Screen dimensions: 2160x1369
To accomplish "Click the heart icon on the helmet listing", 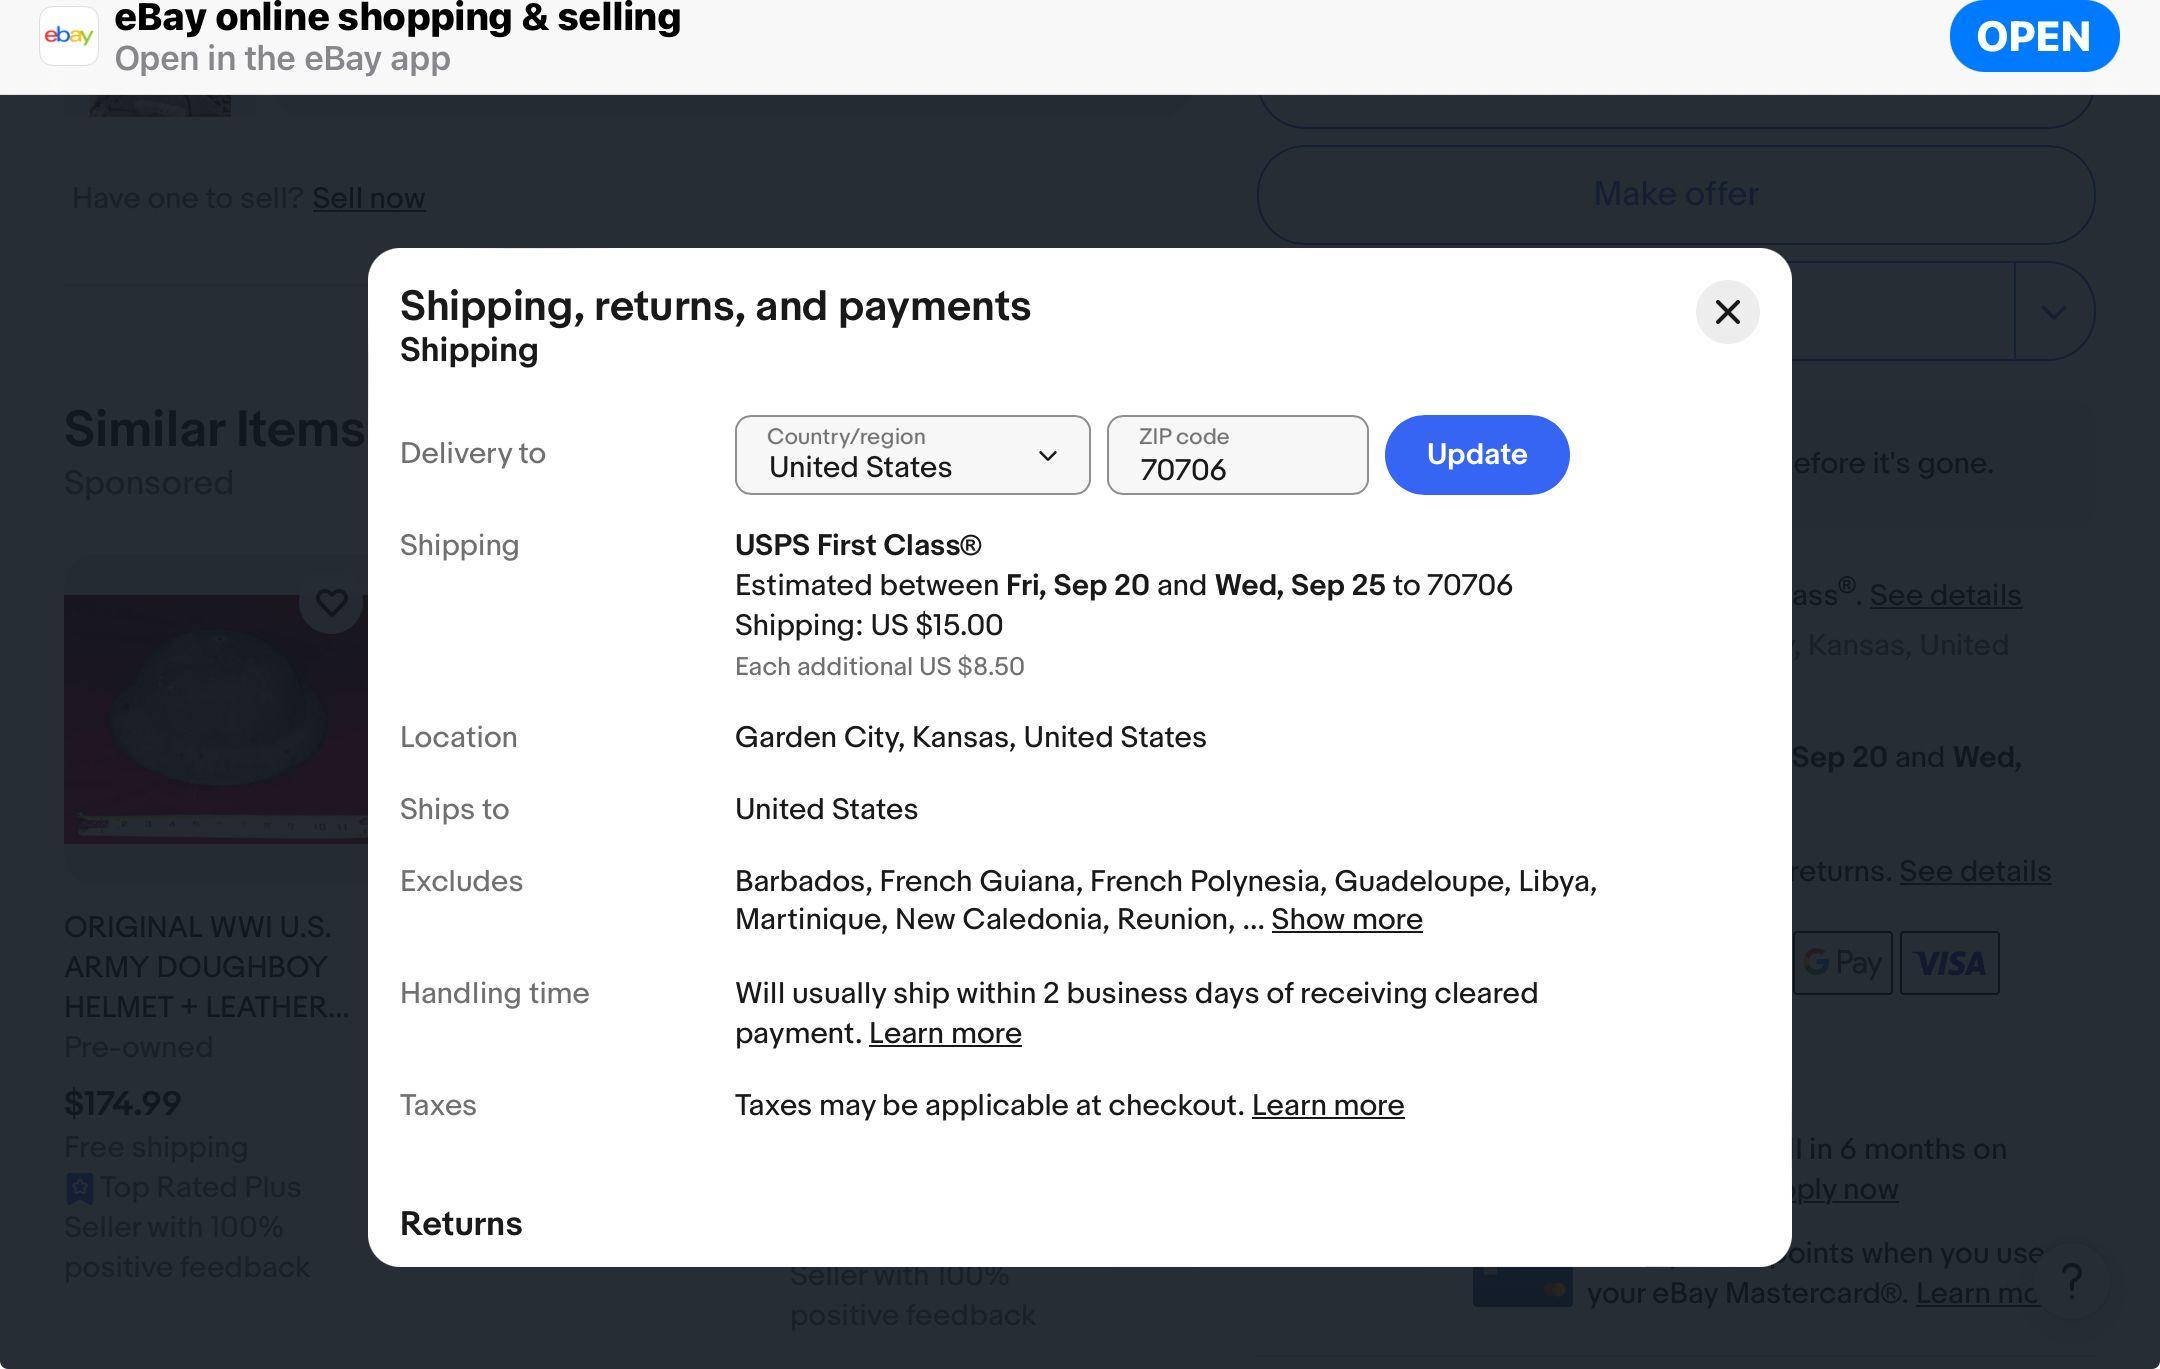I will coord(331,603).
